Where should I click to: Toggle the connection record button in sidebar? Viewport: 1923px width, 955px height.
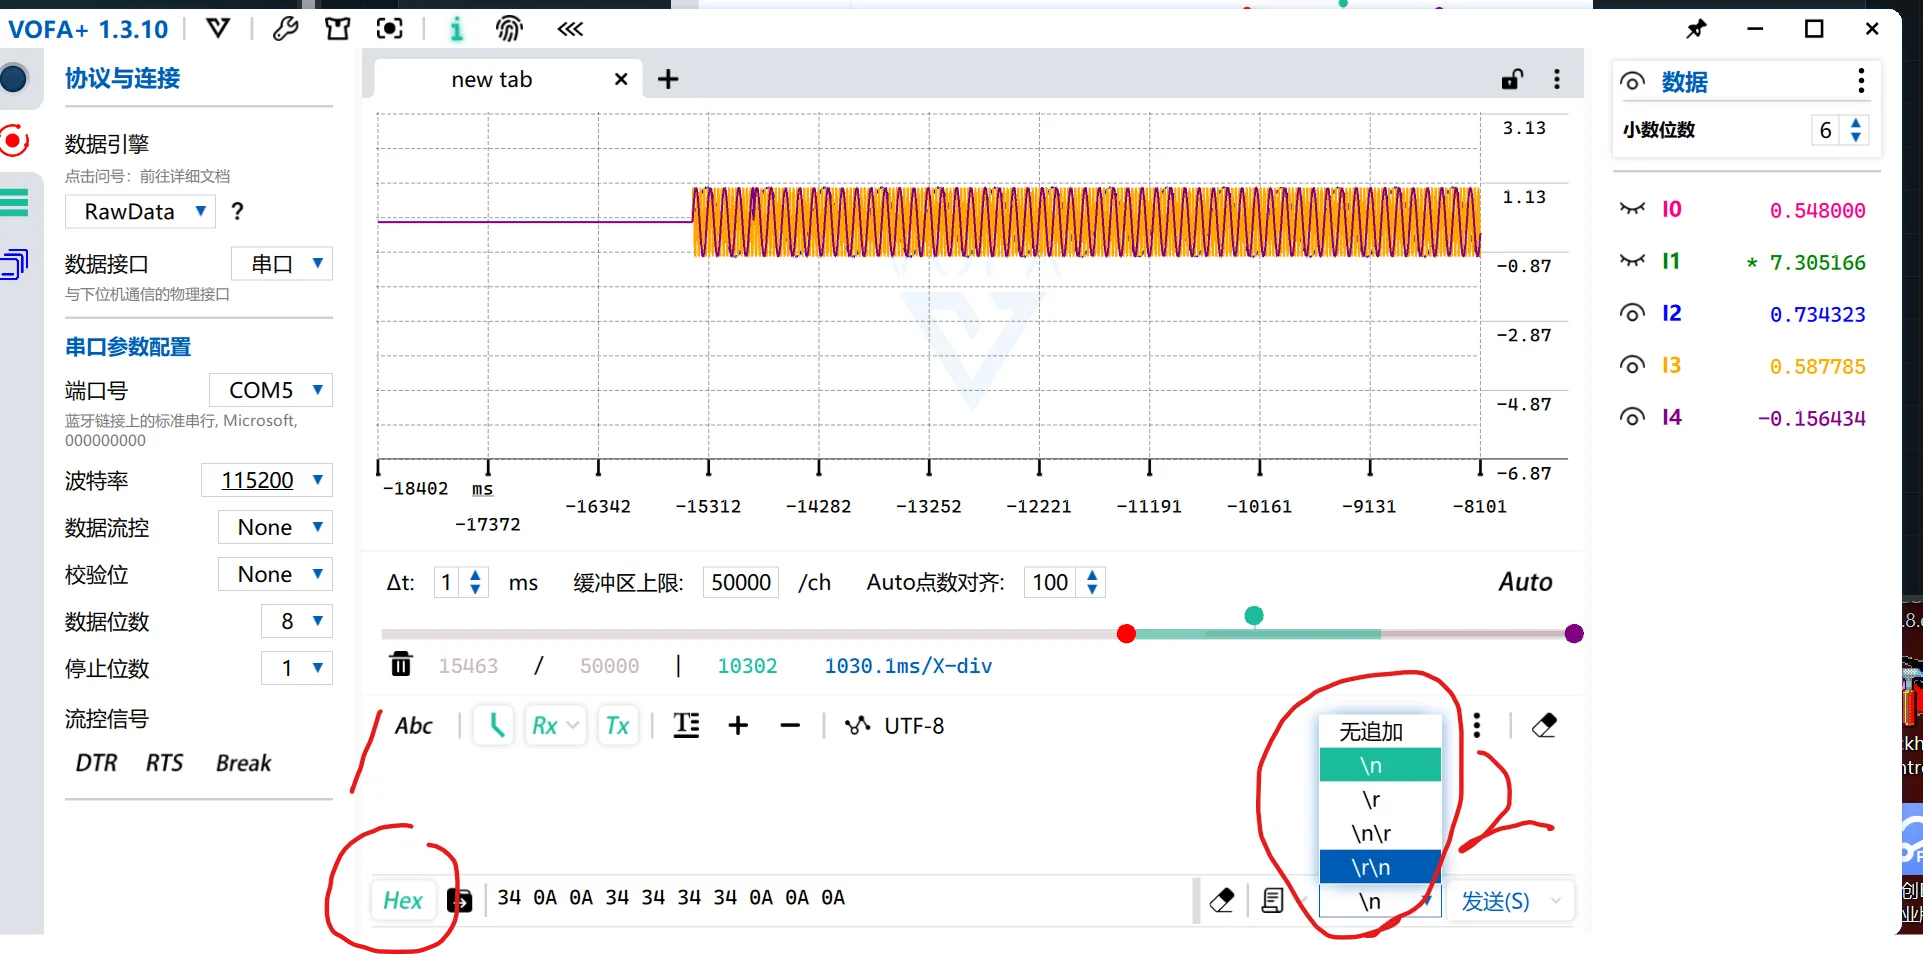[14, 140]
